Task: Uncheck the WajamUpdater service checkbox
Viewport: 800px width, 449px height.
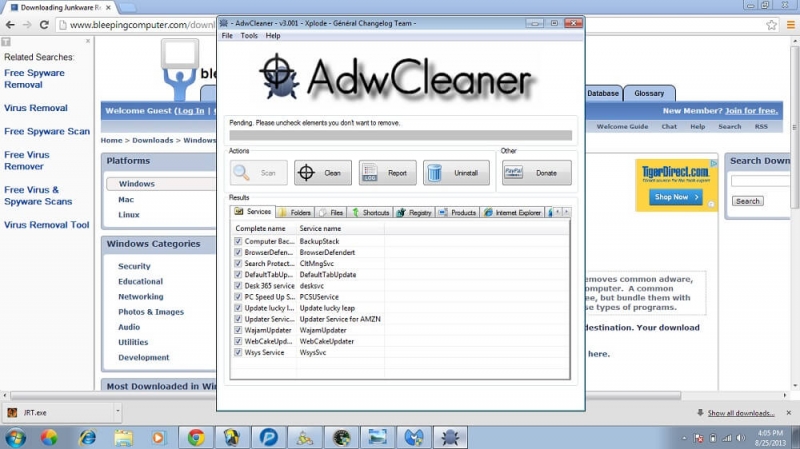Action: click(238, 330)
